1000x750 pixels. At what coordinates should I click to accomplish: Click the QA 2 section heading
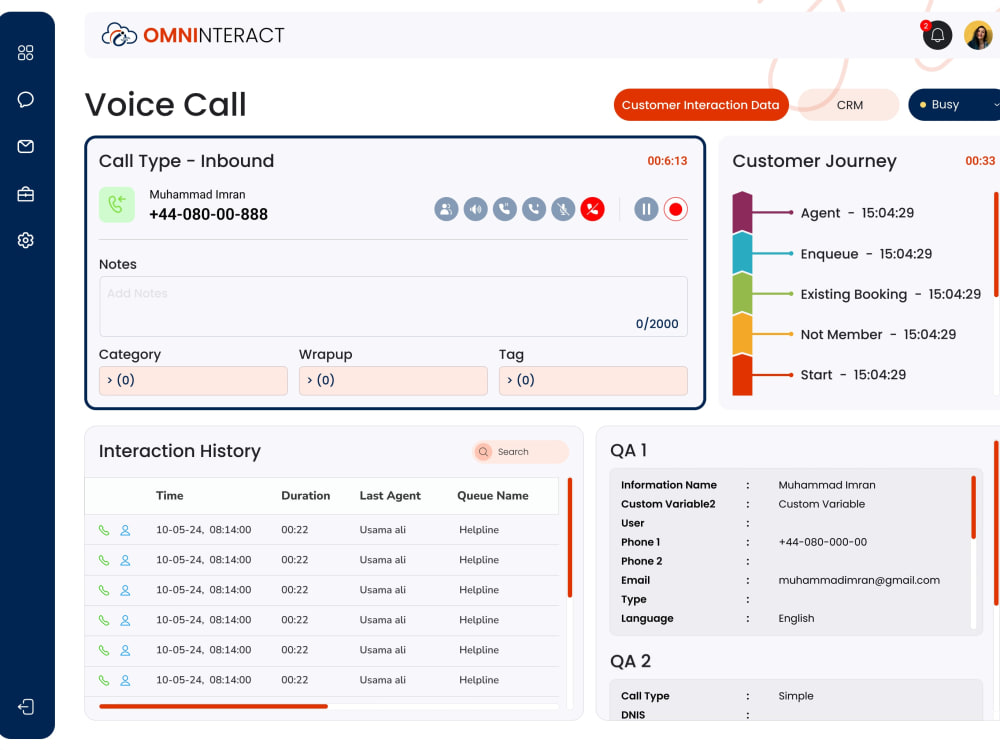pyautogui.click(x=630, y=661)
